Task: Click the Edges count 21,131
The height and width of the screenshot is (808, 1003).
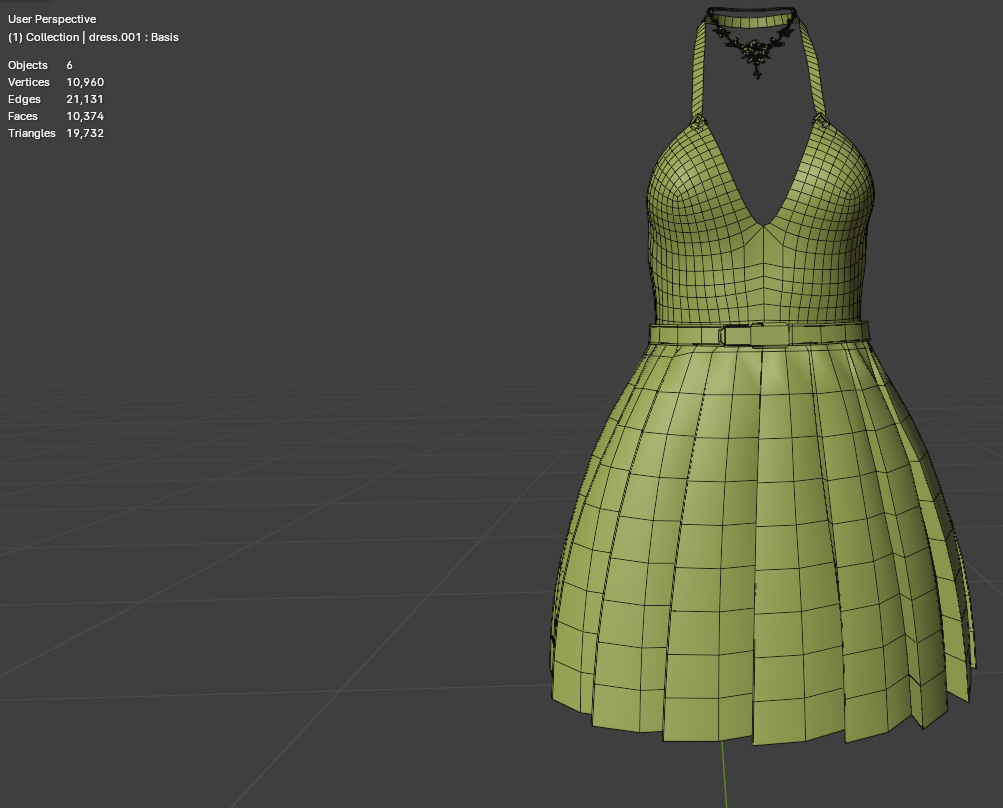Action: [x=84, y=99]
